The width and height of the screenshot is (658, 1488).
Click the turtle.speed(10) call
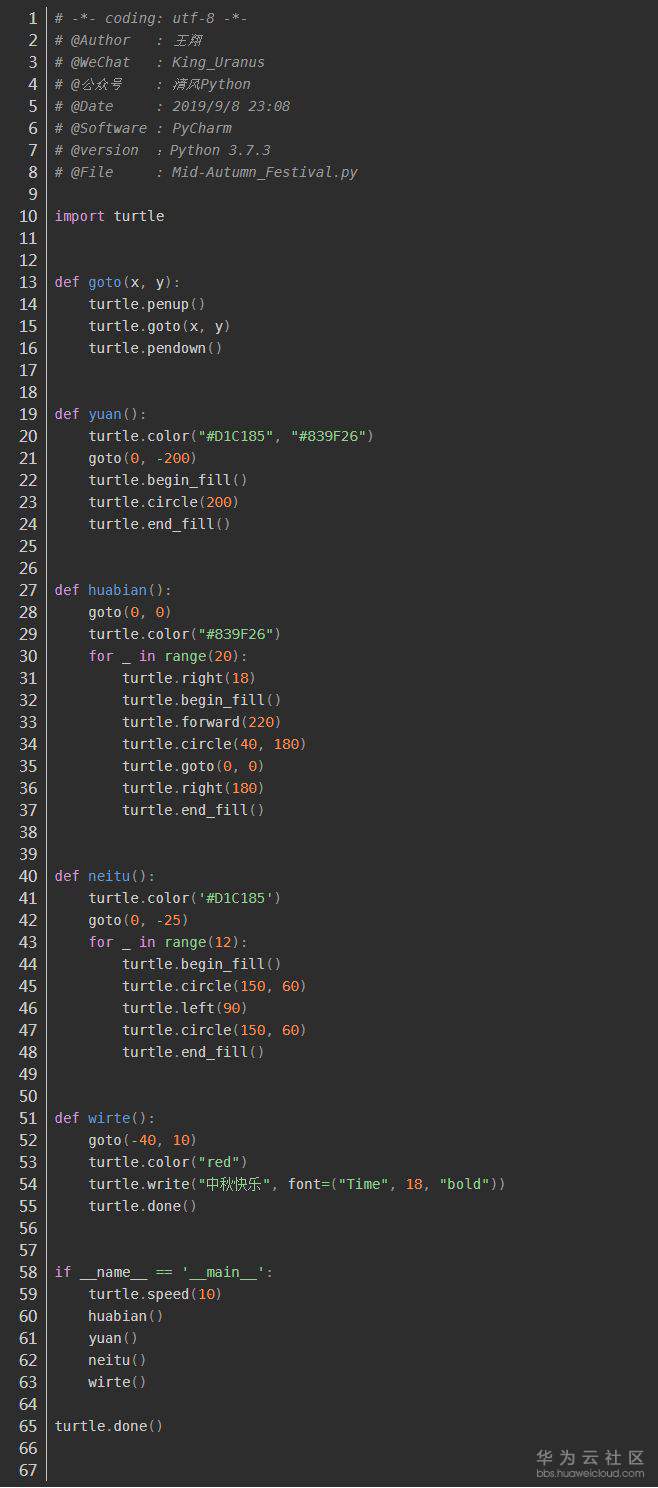coord(155,1294)
